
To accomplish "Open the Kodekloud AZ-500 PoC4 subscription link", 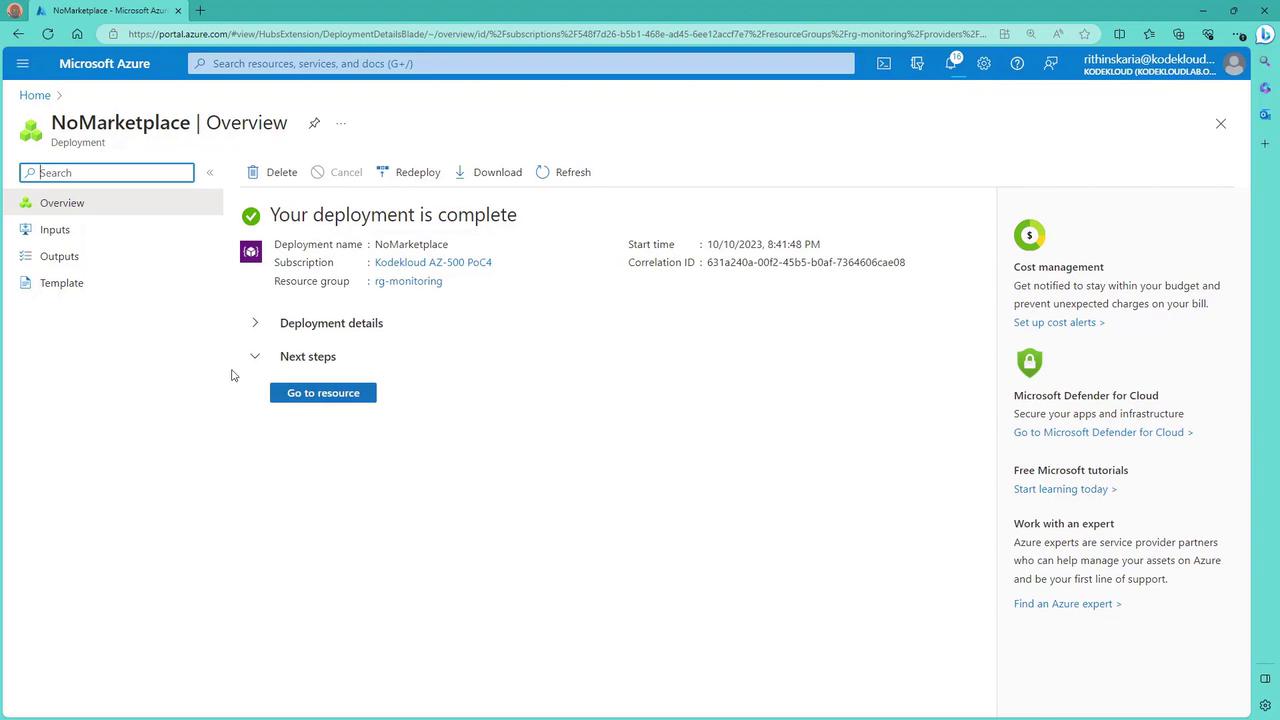I will pyautogui.click(x=433, y=262).
